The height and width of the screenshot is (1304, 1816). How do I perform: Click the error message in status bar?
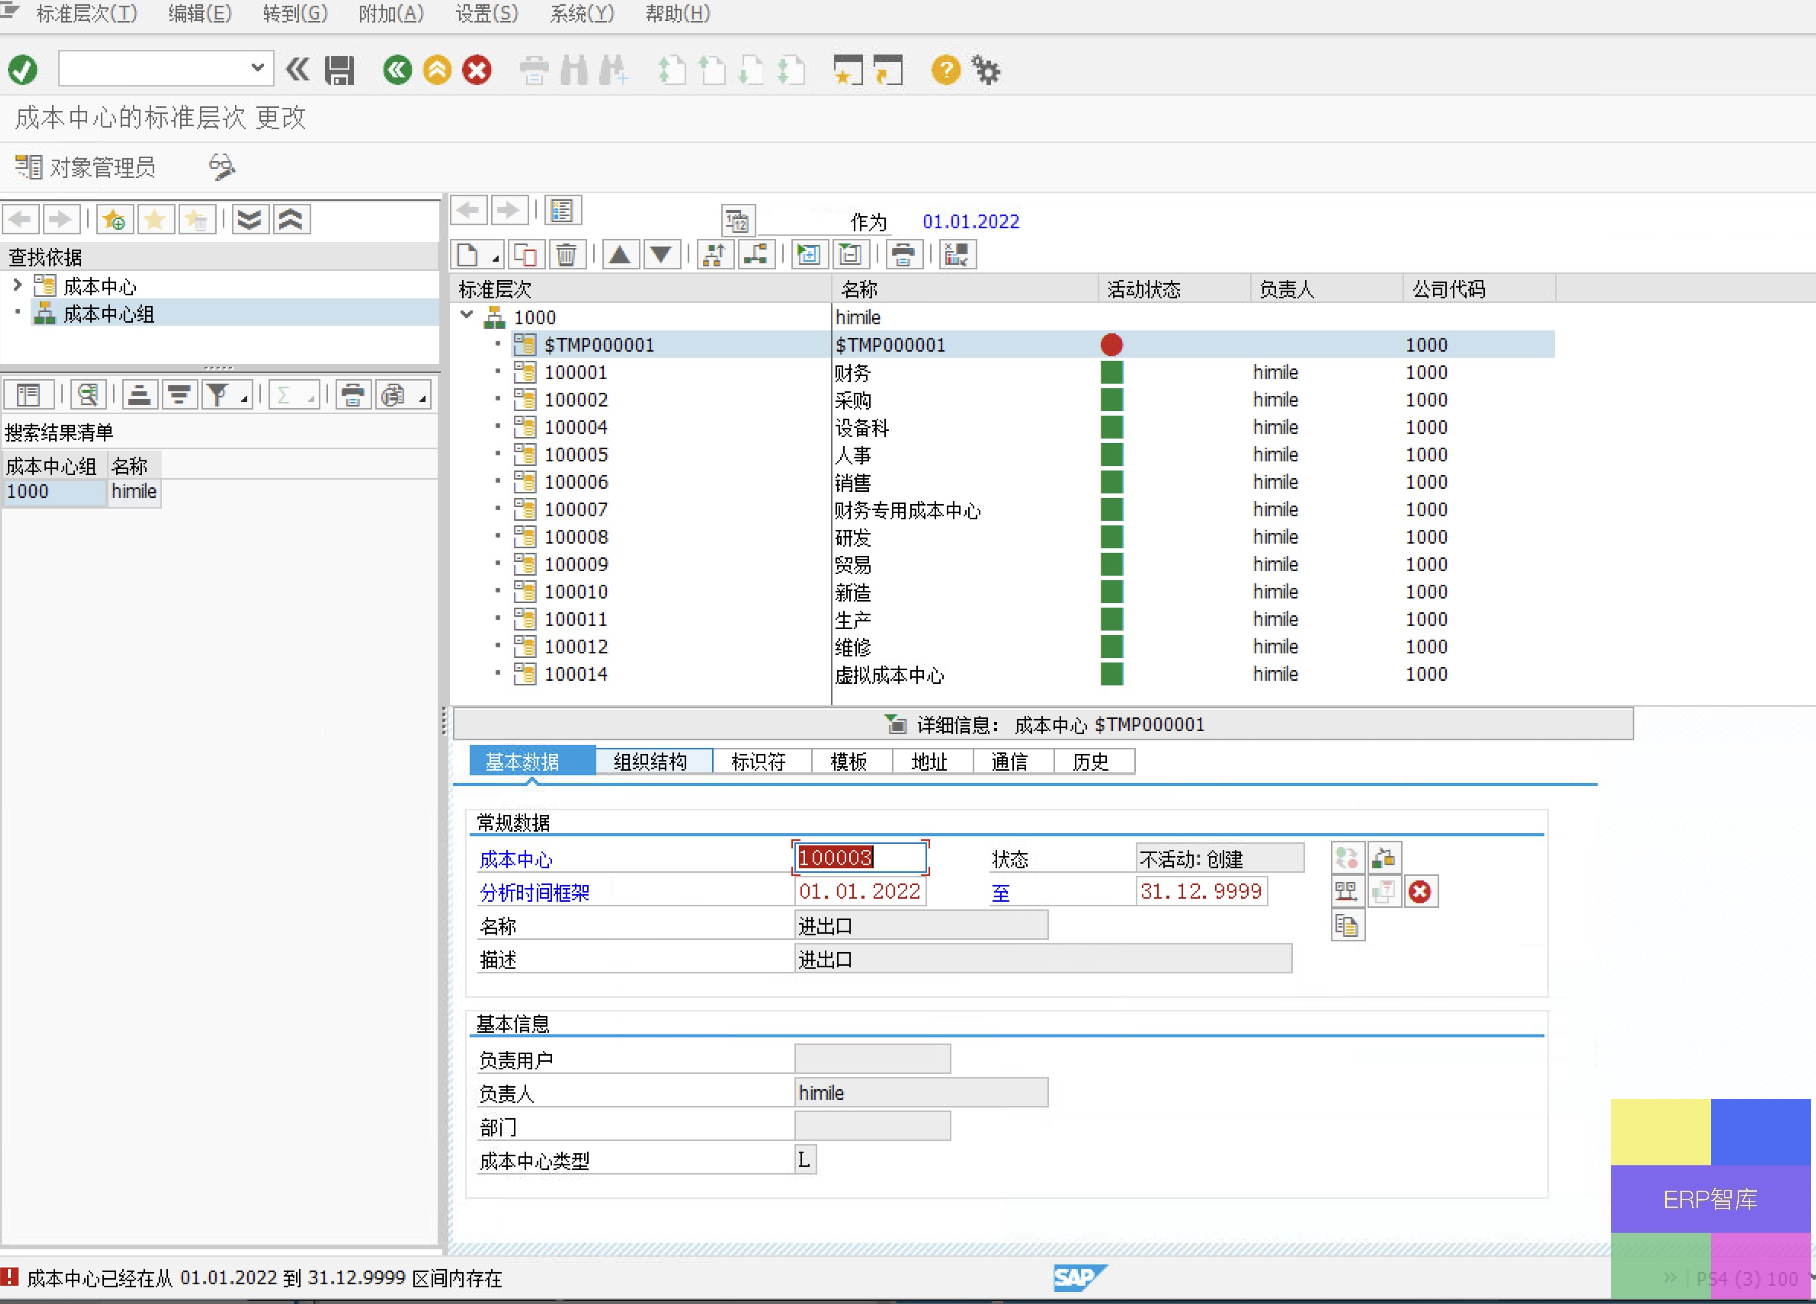click(264, 1278)
